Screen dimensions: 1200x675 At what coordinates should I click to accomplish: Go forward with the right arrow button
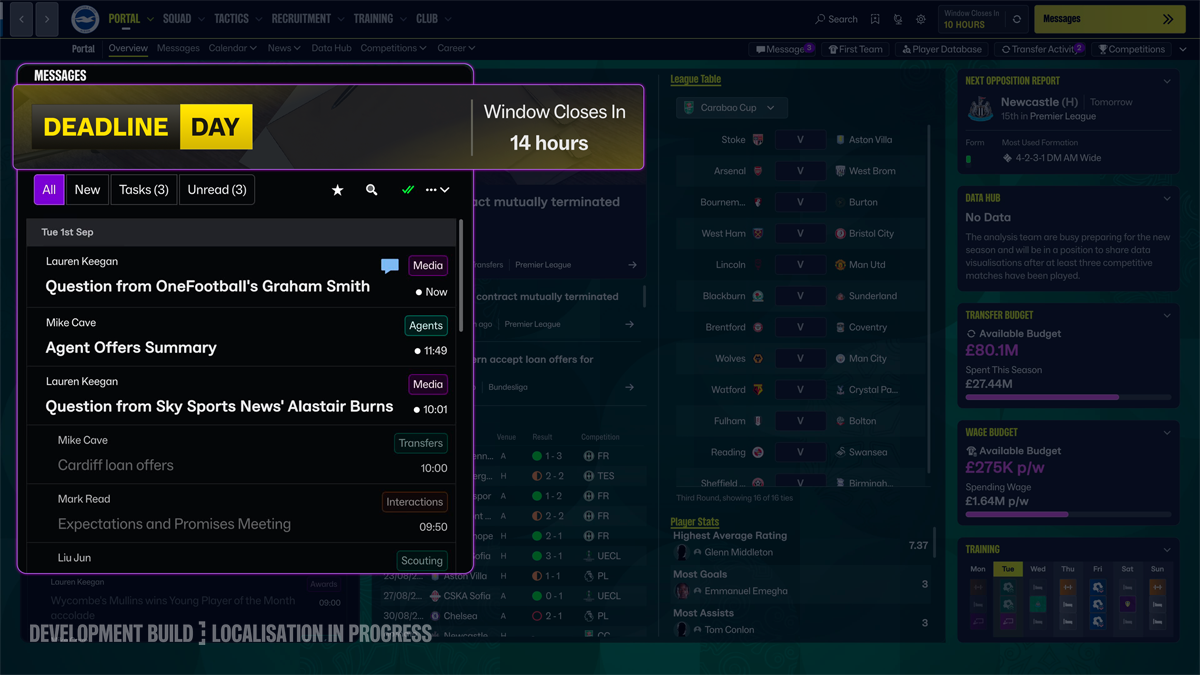47,19
